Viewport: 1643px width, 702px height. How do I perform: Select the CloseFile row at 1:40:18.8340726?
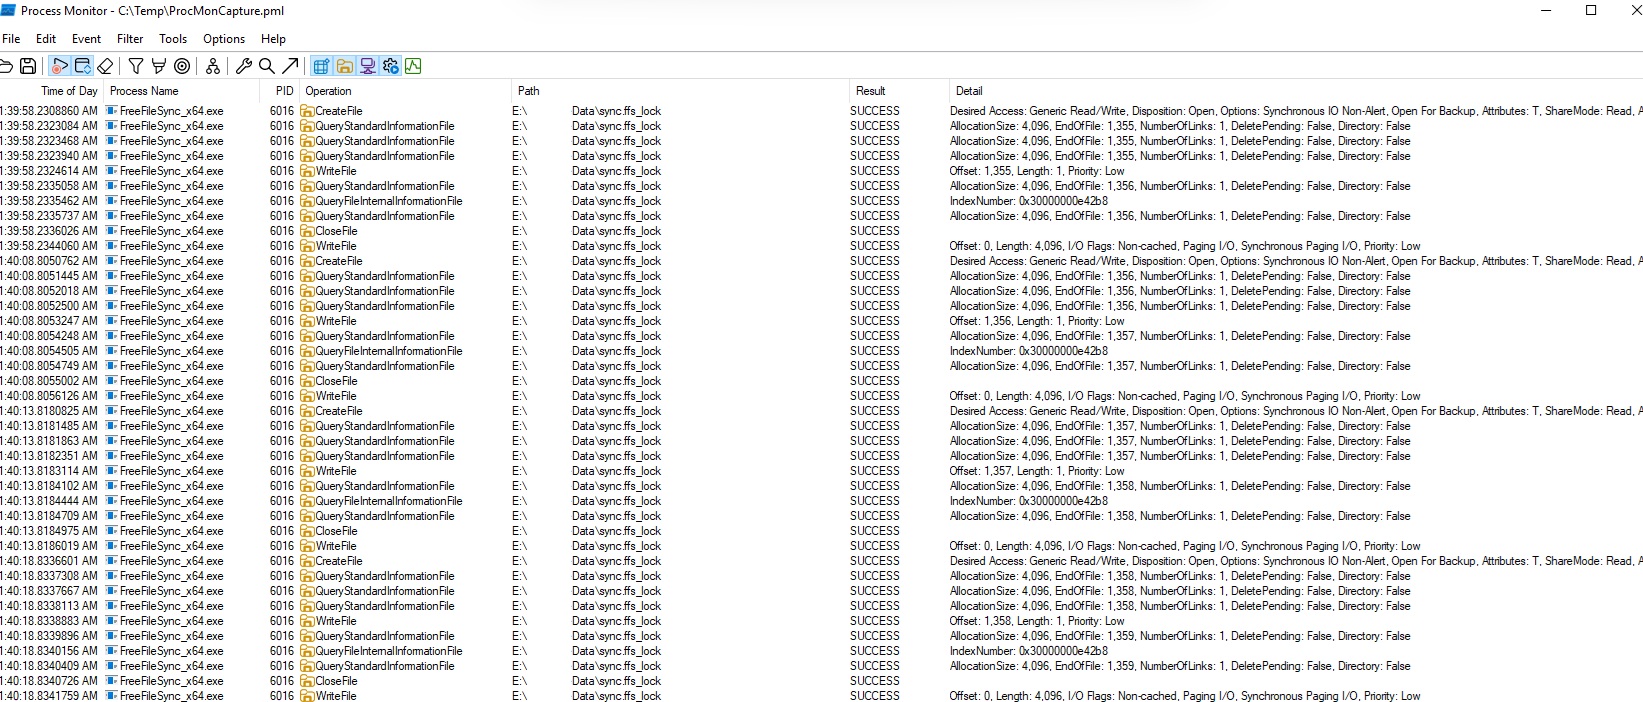[x=821, y=681]
